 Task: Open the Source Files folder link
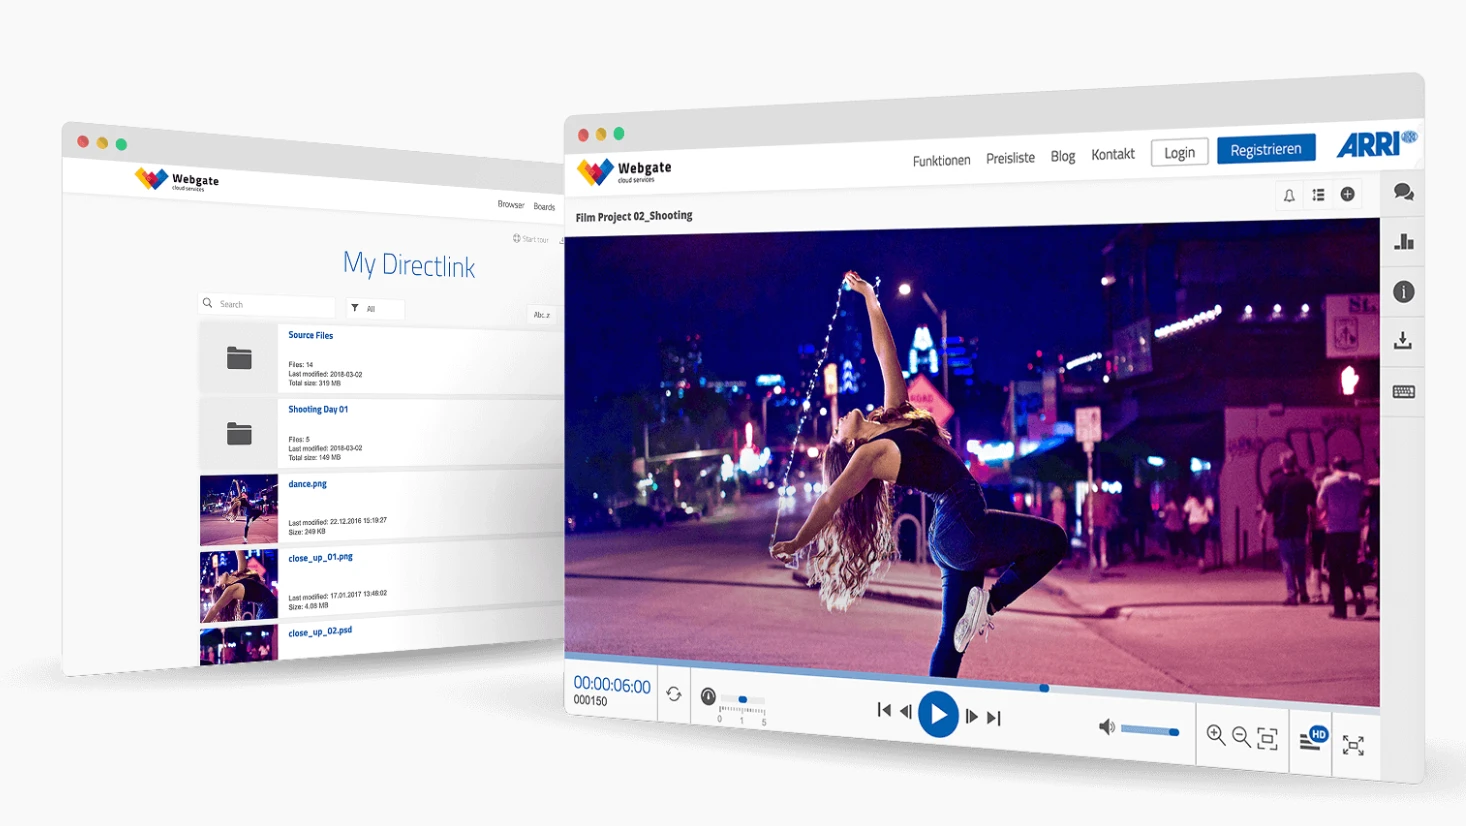coord(311,335)
